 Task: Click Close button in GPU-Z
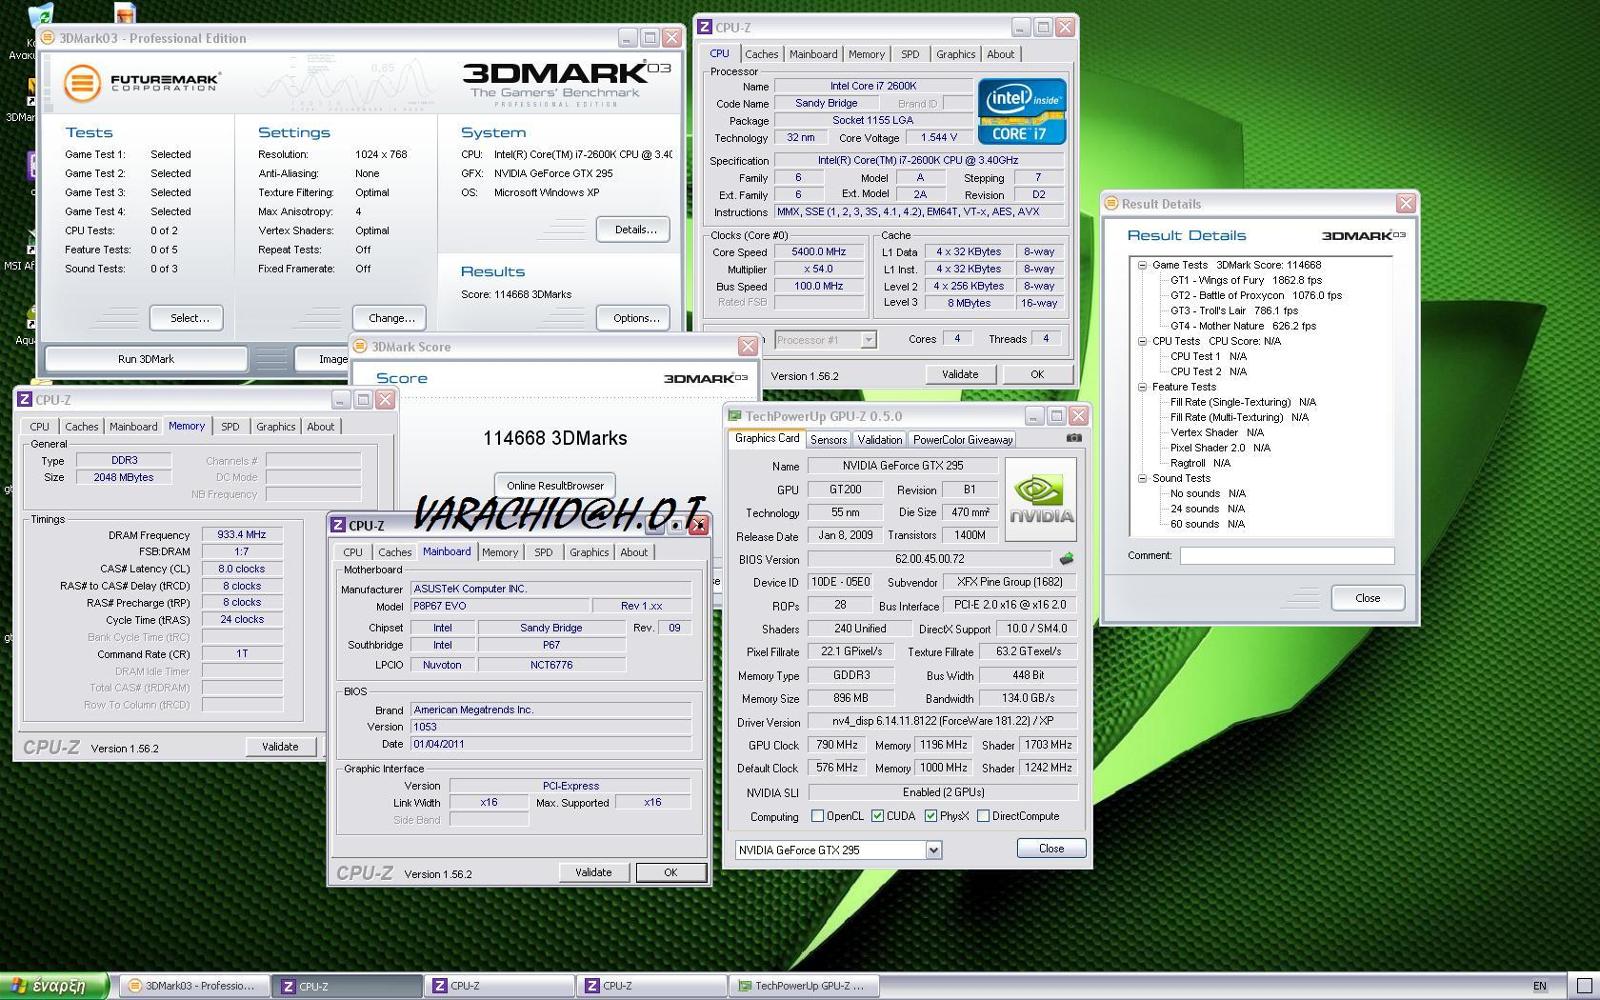(1051, 848)
